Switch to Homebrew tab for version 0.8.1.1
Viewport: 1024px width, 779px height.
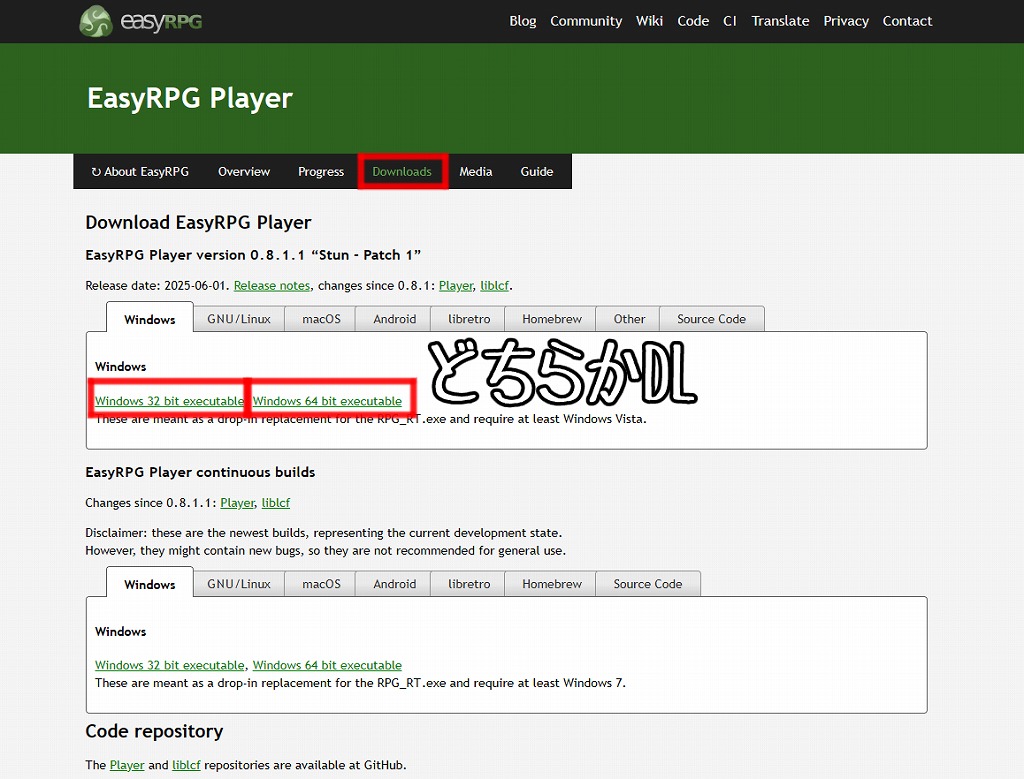tap(552, 319)
